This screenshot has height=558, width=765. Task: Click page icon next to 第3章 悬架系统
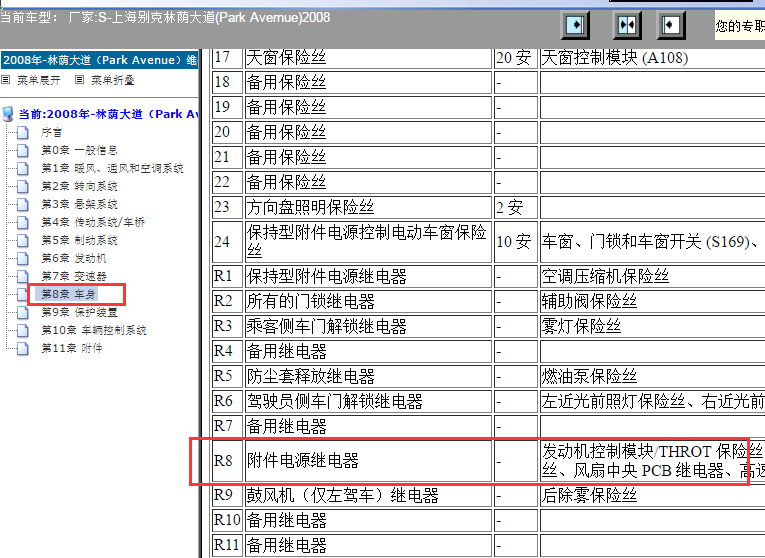tap(22, 204)
